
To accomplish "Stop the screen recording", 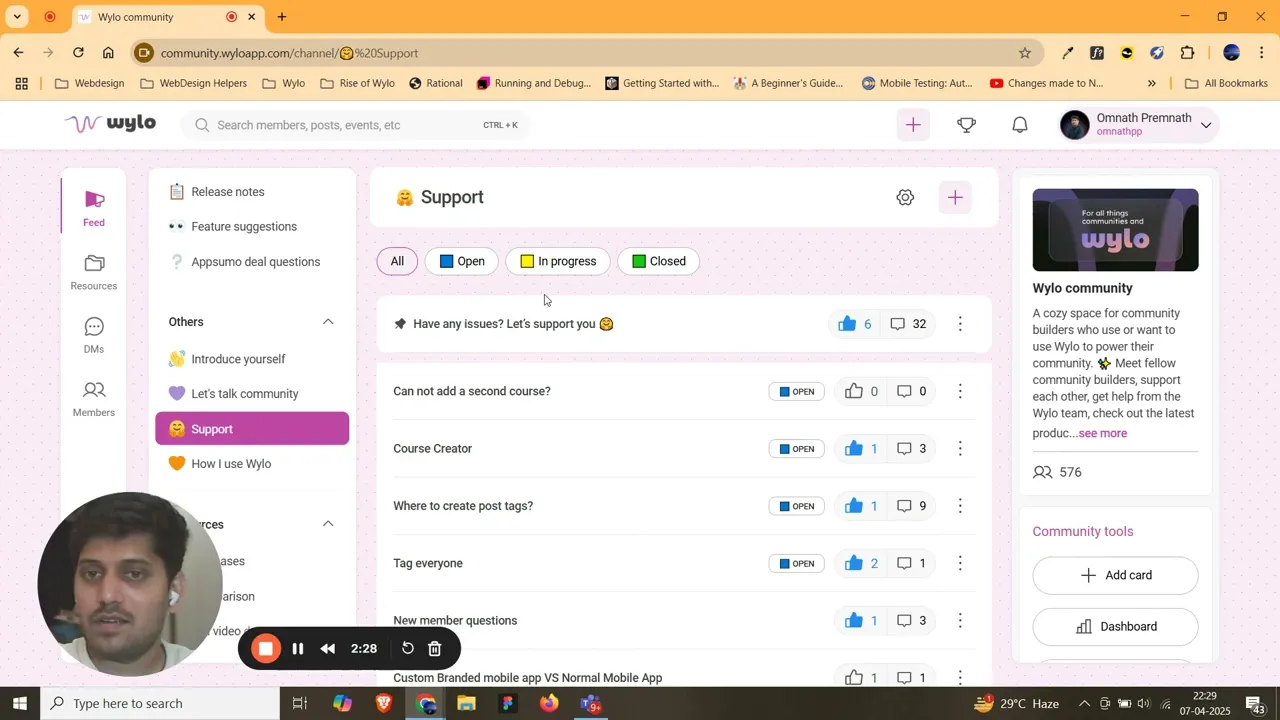I will coord(266,649).
